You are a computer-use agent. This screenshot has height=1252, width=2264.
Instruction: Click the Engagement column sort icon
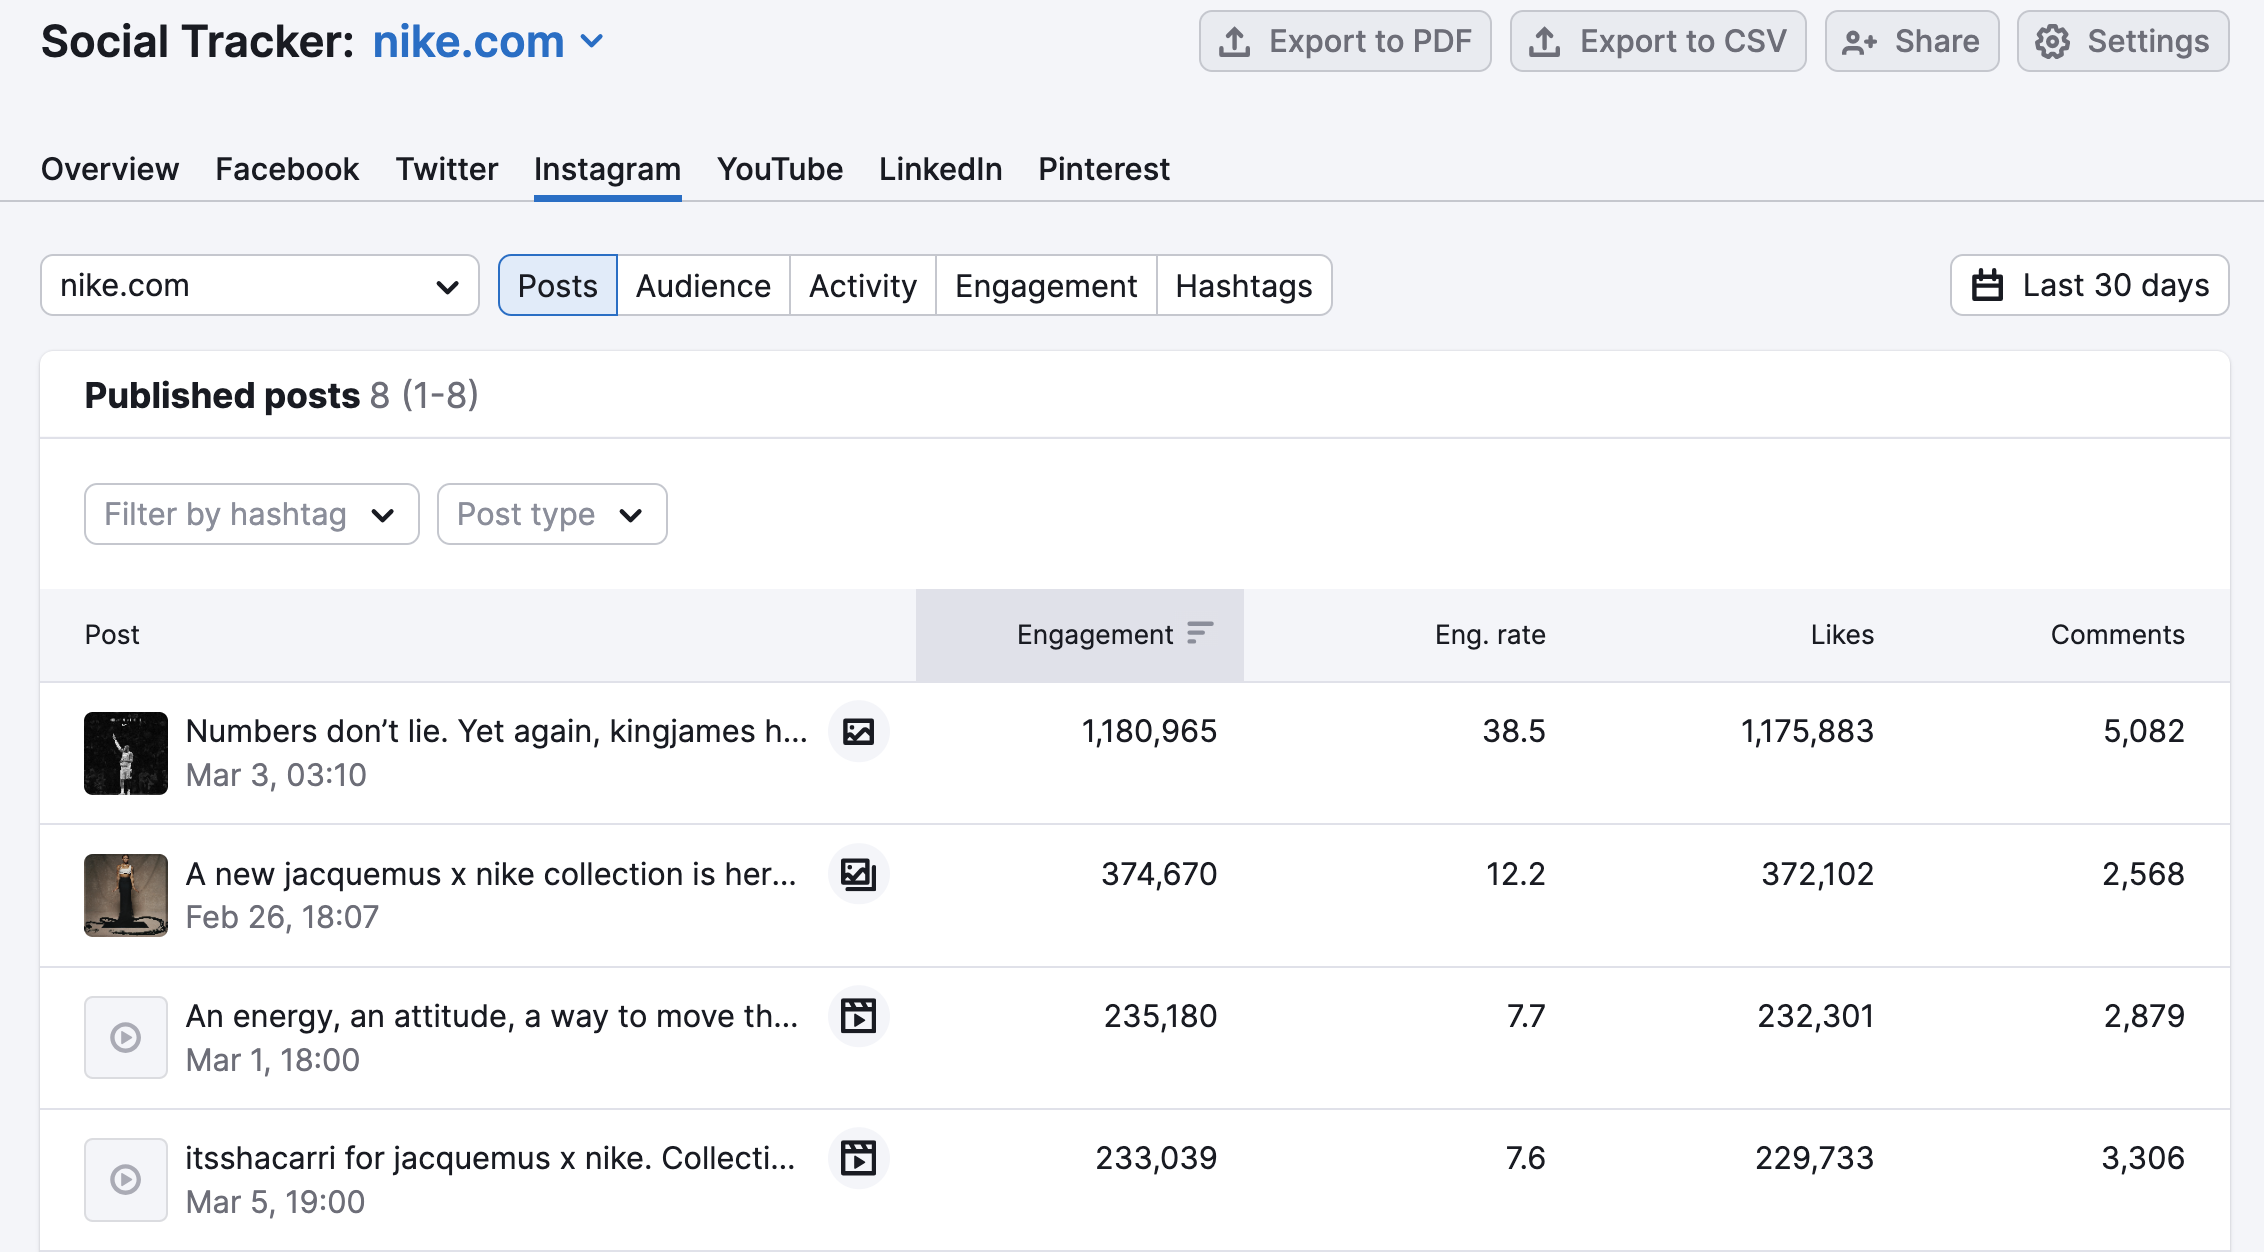tap(1199, 634)
